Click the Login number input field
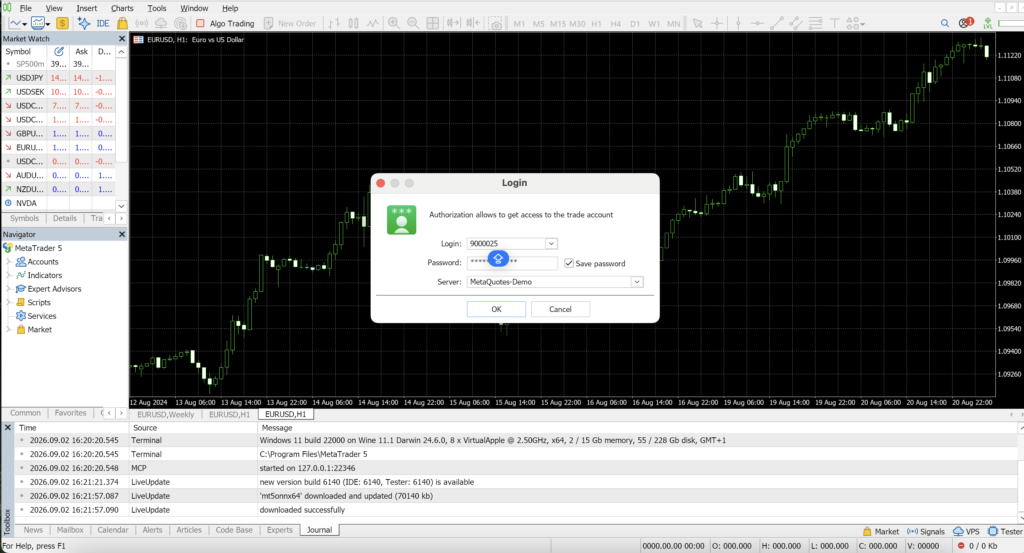1024x553 pixels. tap(506, 244)
